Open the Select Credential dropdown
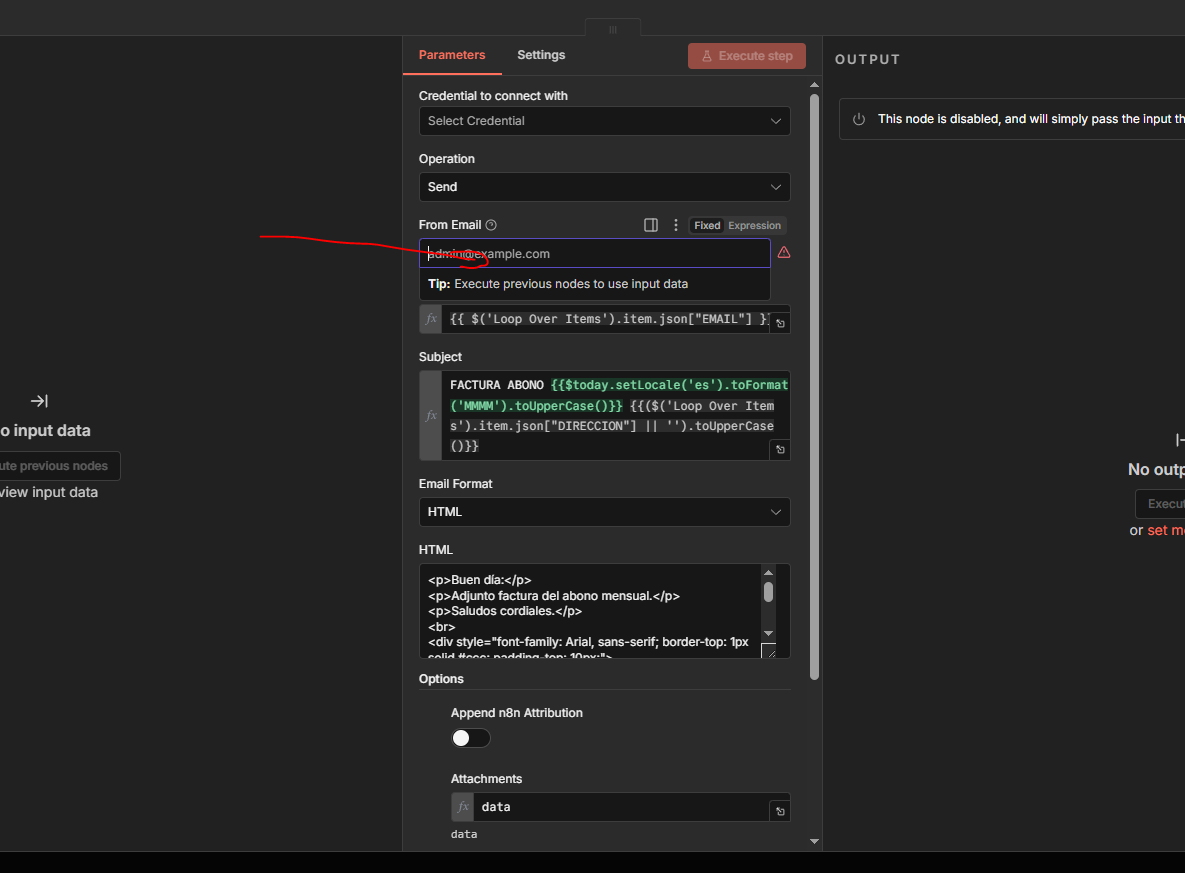 click(x=604, y=121)
